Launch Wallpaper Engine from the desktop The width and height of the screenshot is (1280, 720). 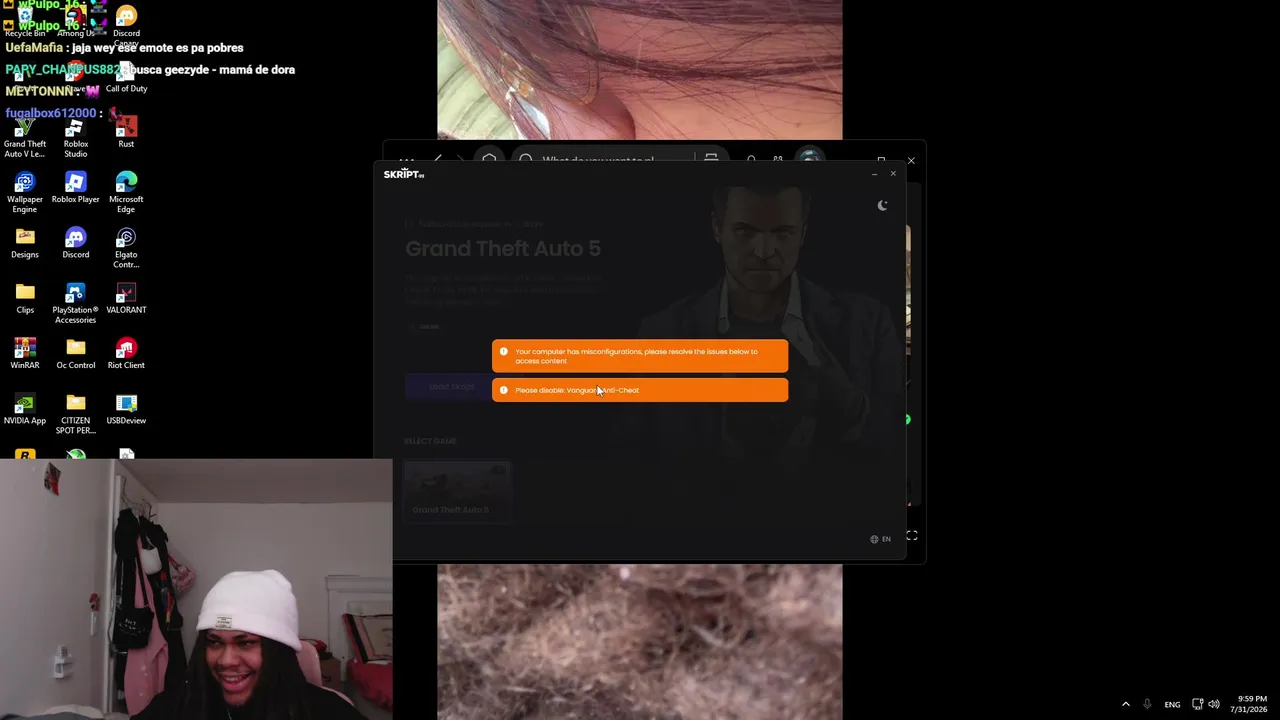coord(25,192)
